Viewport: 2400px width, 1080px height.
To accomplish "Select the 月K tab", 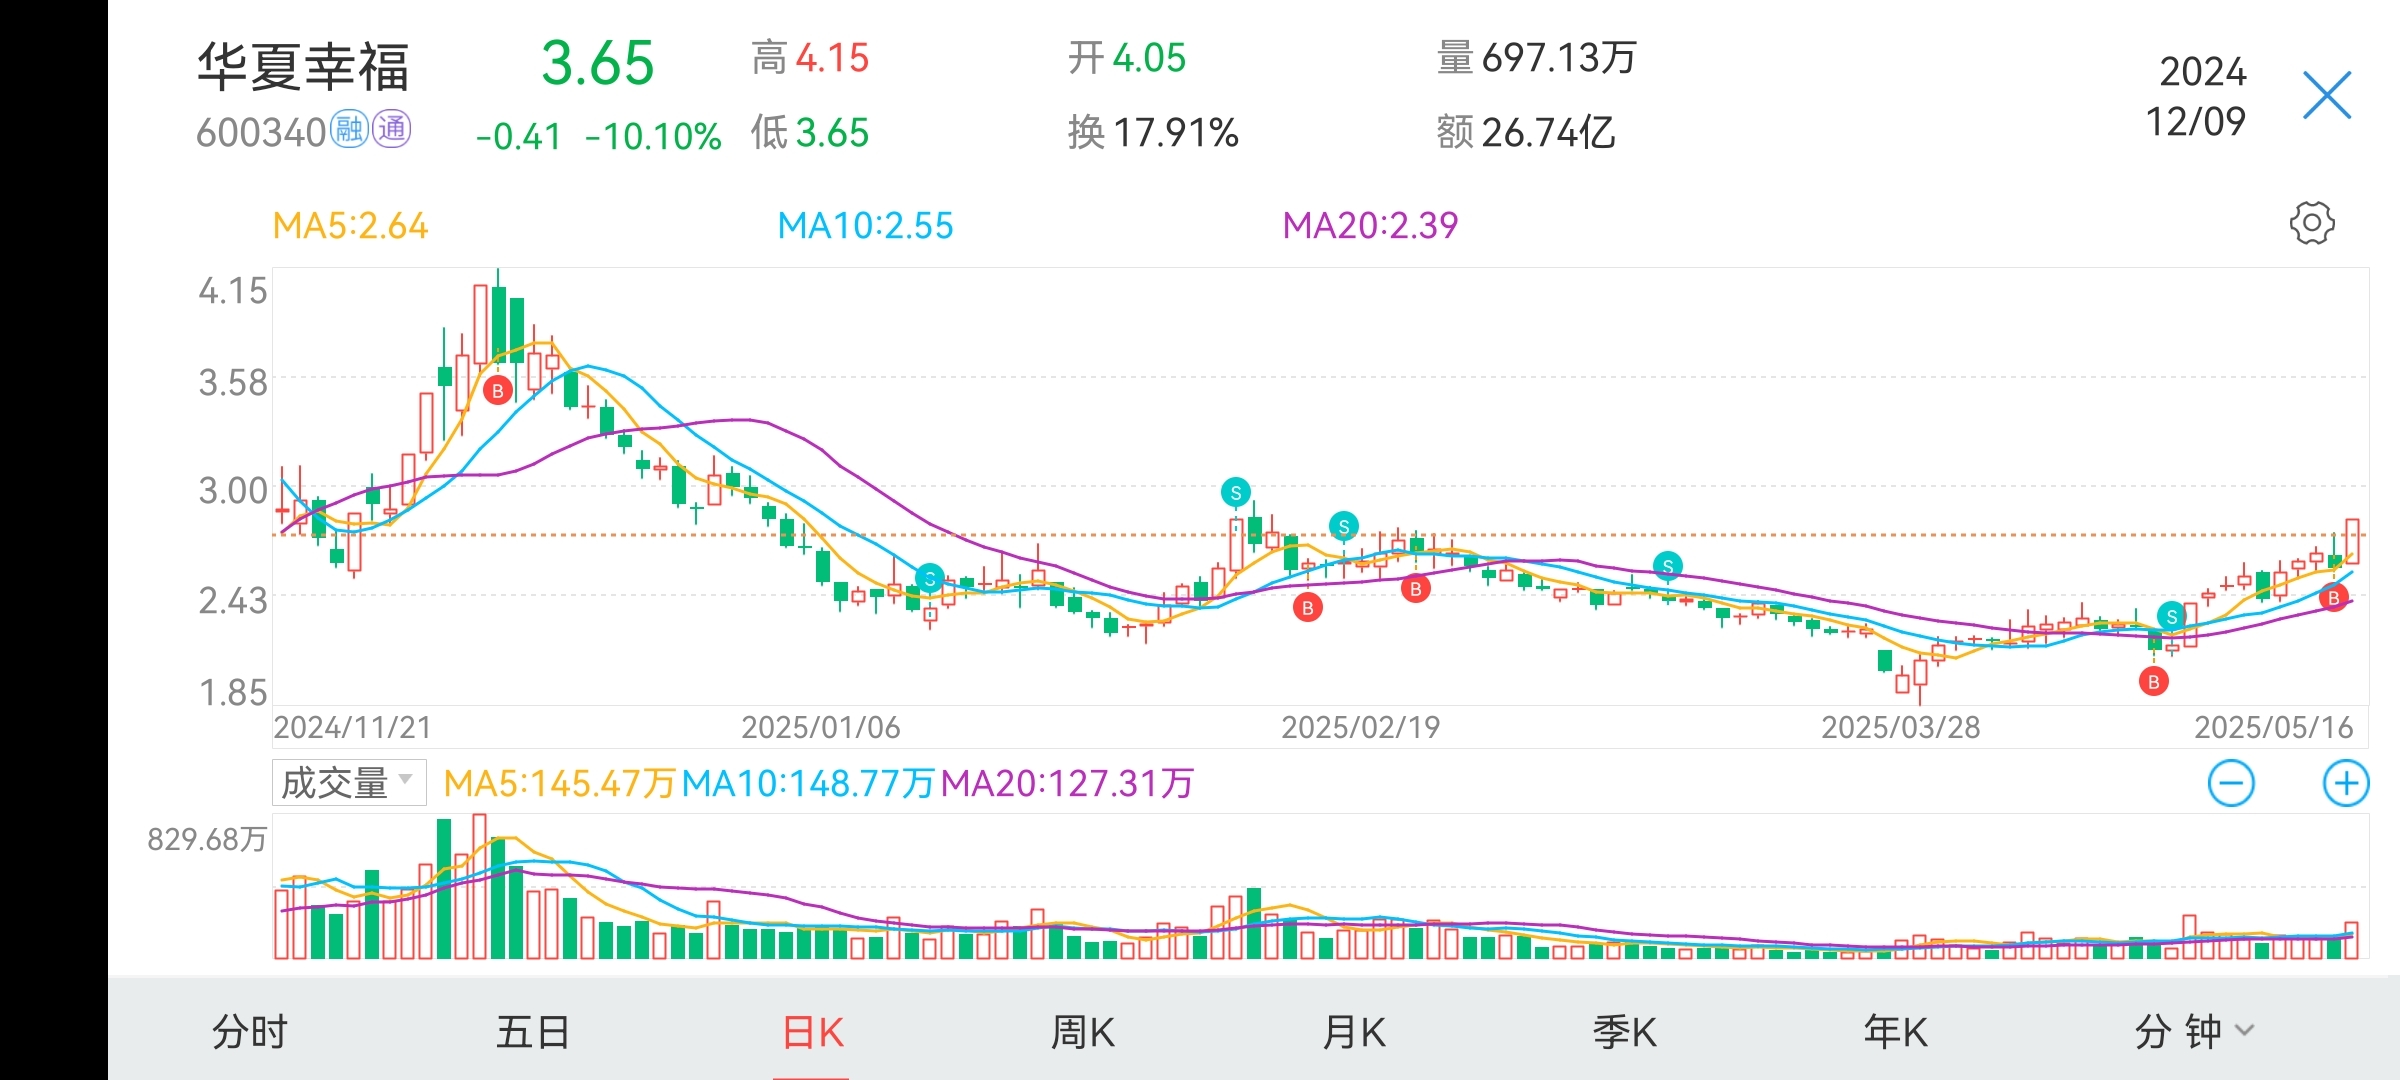I will click(x=1354, y=1031).
